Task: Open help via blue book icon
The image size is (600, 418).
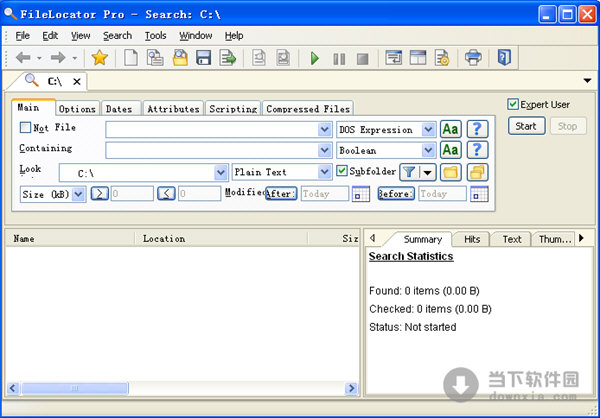Action: (504, 57)
